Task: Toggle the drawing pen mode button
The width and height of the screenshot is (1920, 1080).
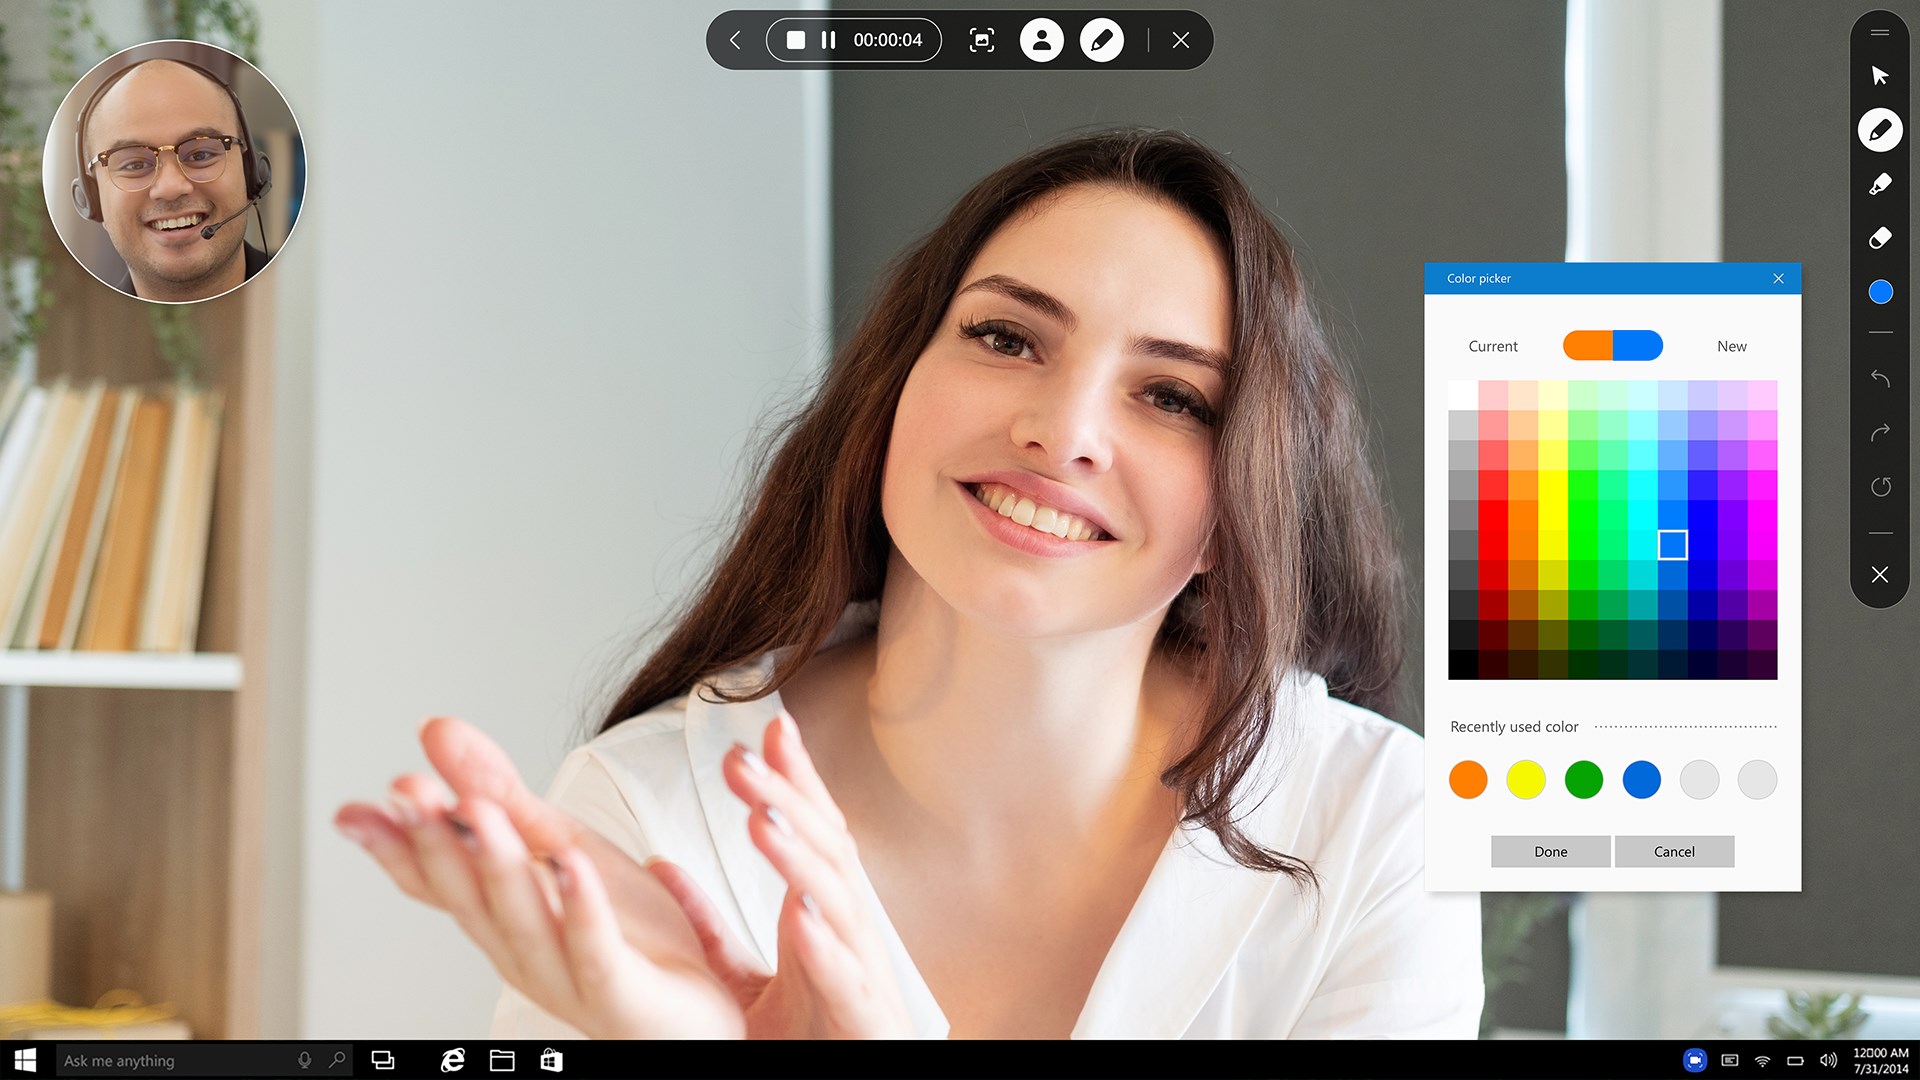Action: tap(1101, 40)
